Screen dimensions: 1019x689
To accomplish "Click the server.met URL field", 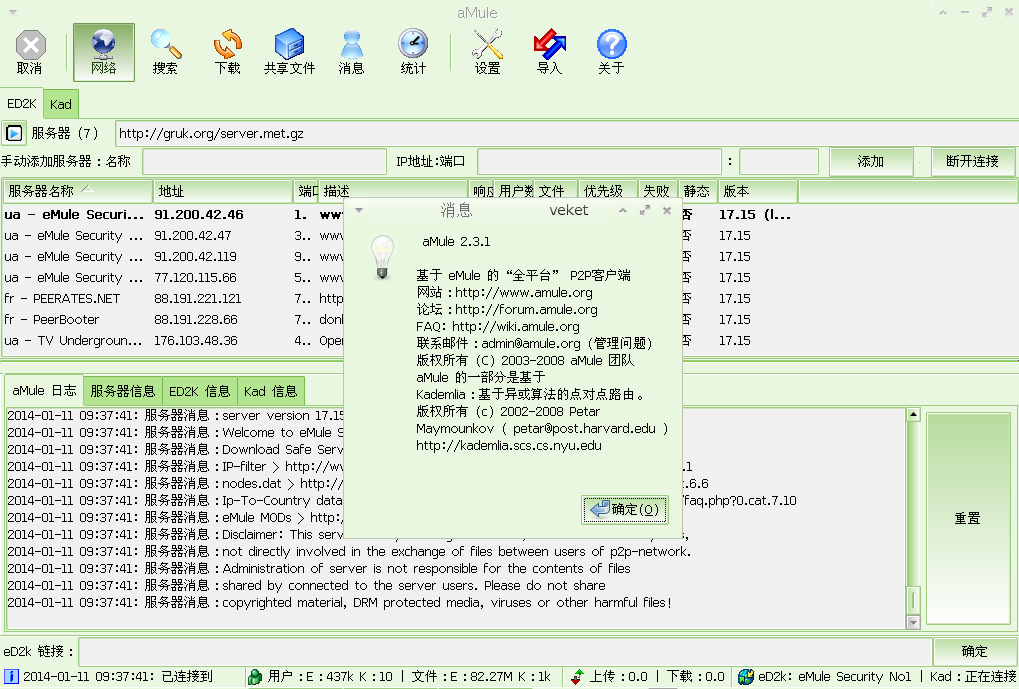I will point(567,133).
